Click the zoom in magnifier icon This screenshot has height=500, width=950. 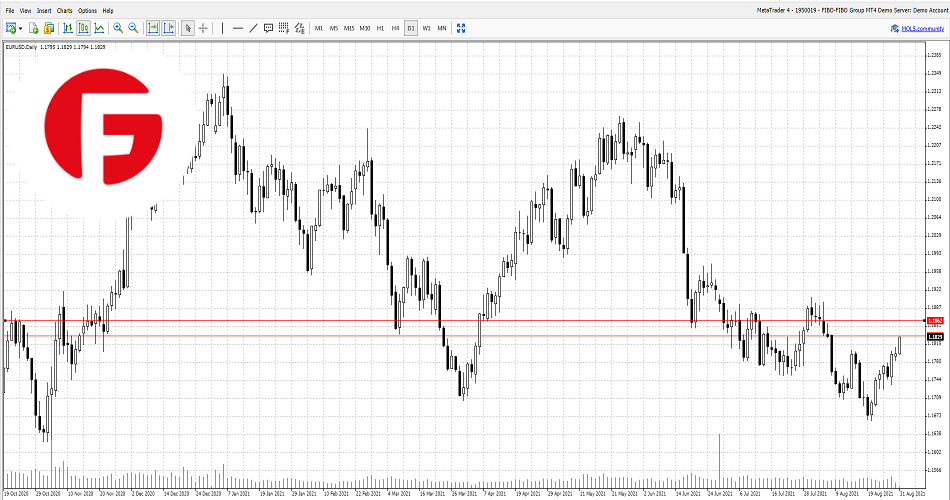[x=118, y=28]
